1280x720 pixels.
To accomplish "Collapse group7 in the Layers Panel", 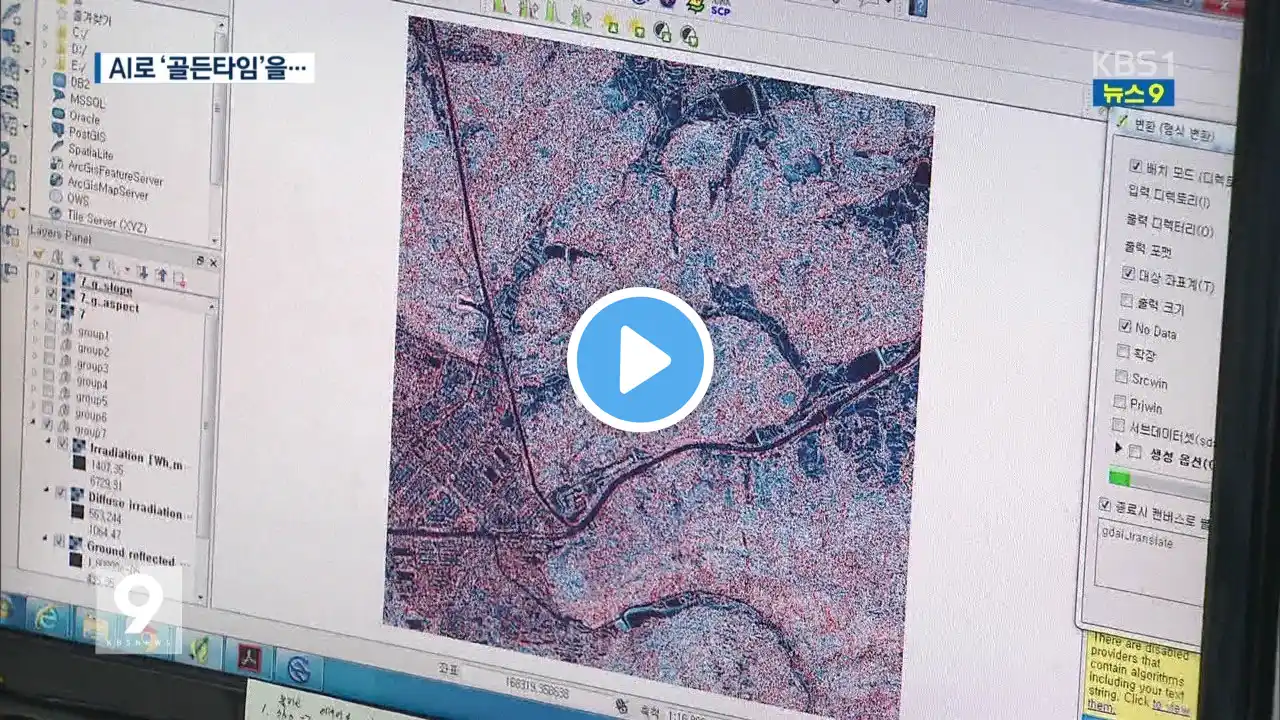I will coord(33,424).
